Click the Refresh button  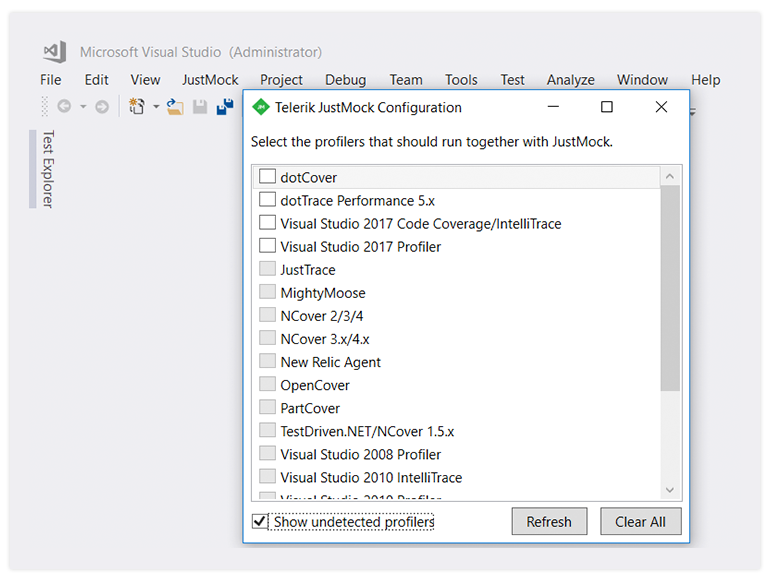pos(549,521)
